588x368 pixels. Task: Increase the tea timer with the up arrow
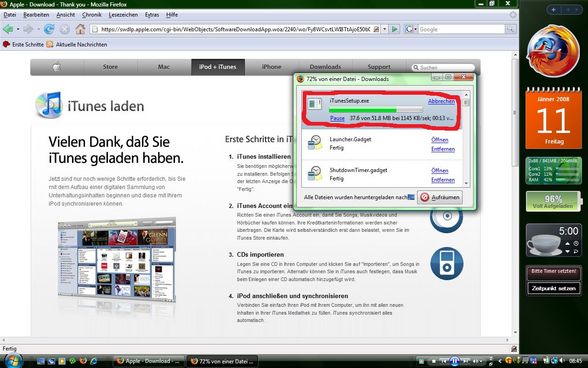tap(567, 244)
